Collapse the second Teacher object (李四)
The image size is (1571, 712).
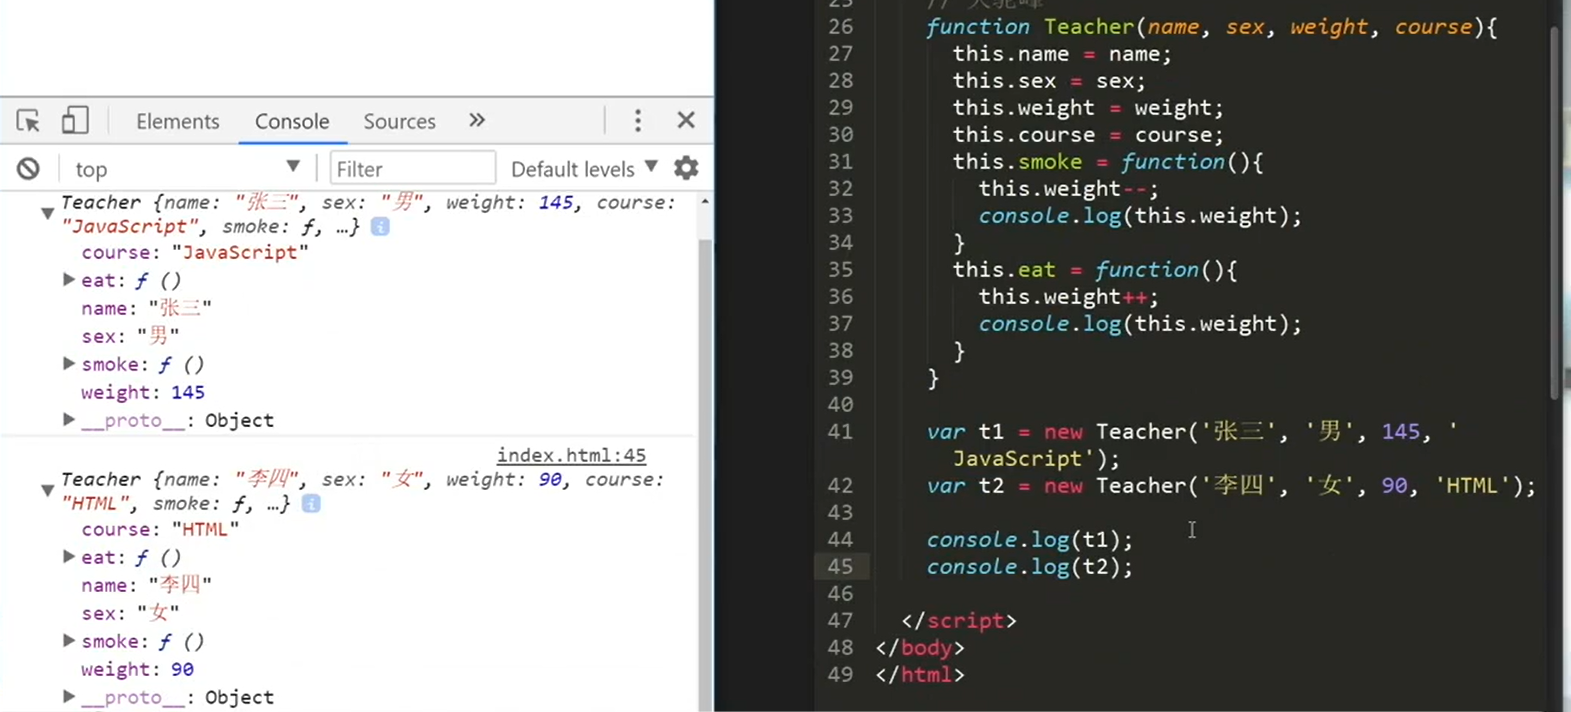pyautogui.click(x=47, y=491)
